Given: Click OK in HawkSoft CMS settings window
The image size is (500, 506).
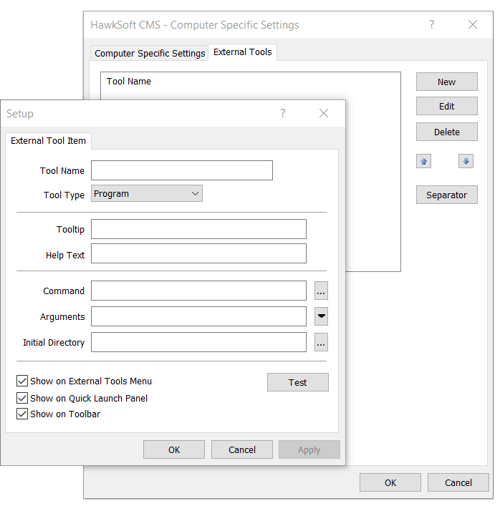Looking at the screenshot, I should (390, 482).
